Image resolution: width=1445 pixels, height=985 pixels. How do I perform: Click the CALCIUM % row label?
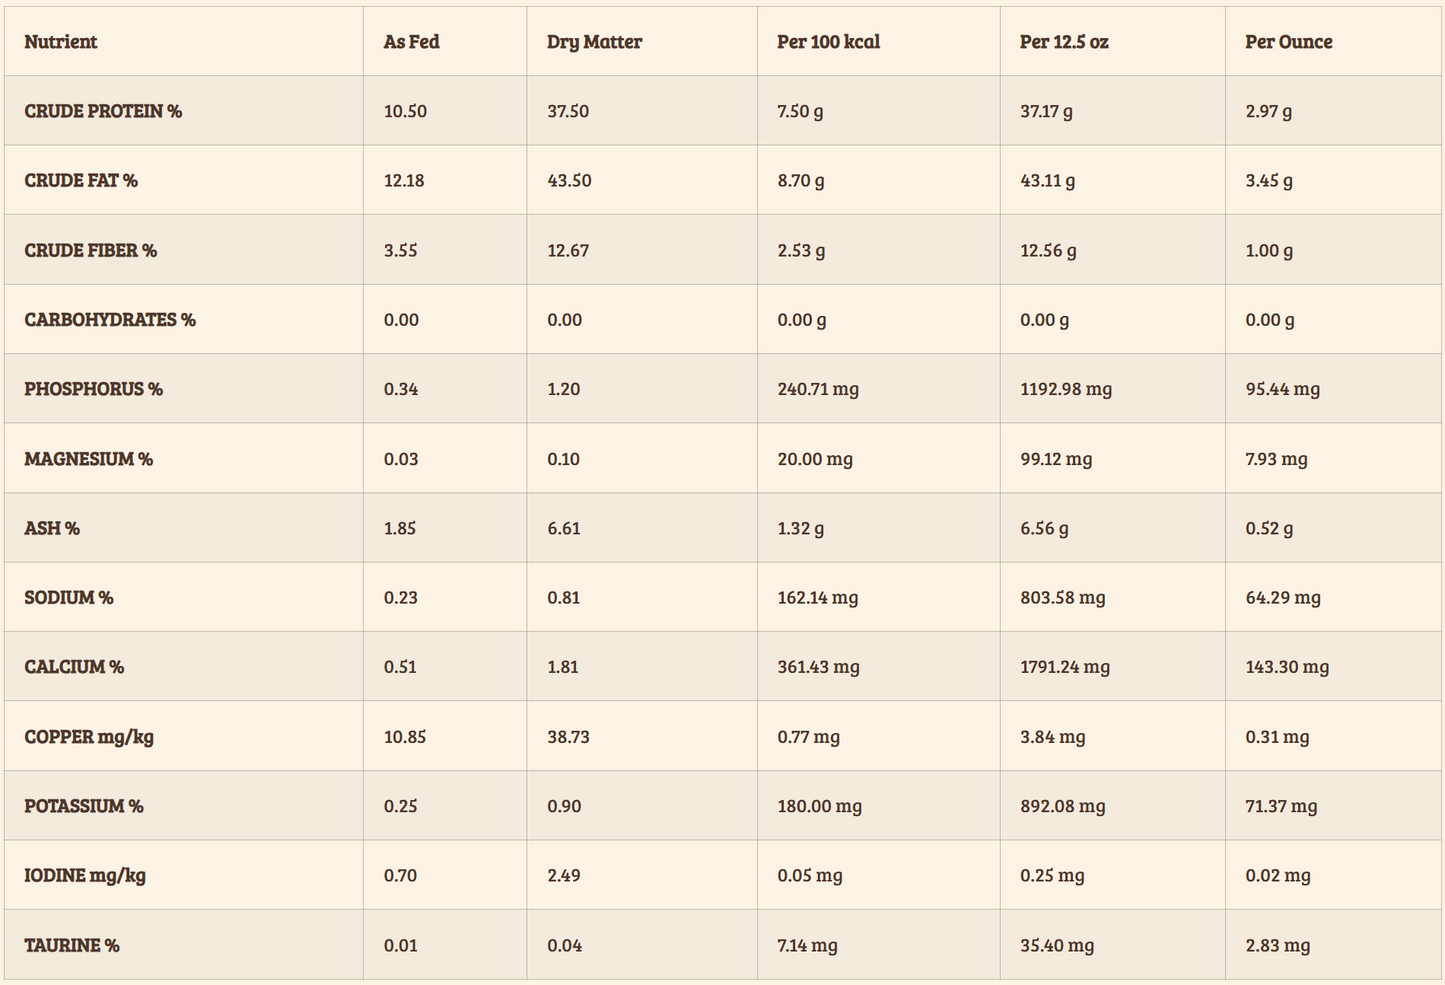[74, 667]
